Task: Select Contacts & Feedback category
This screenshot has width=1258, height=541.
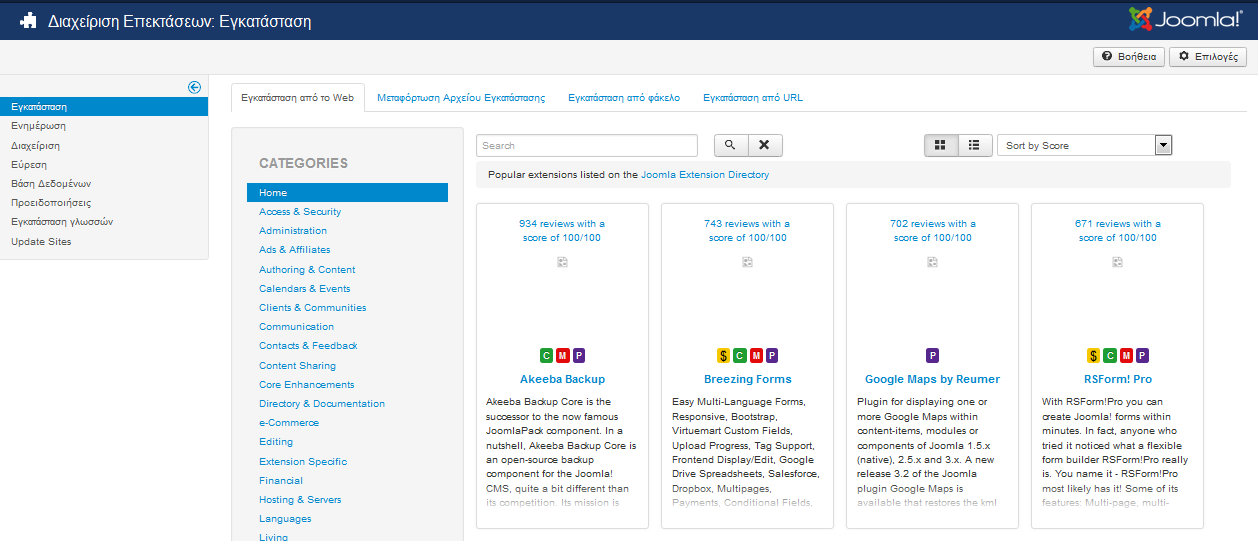Action: pos(308,346)
